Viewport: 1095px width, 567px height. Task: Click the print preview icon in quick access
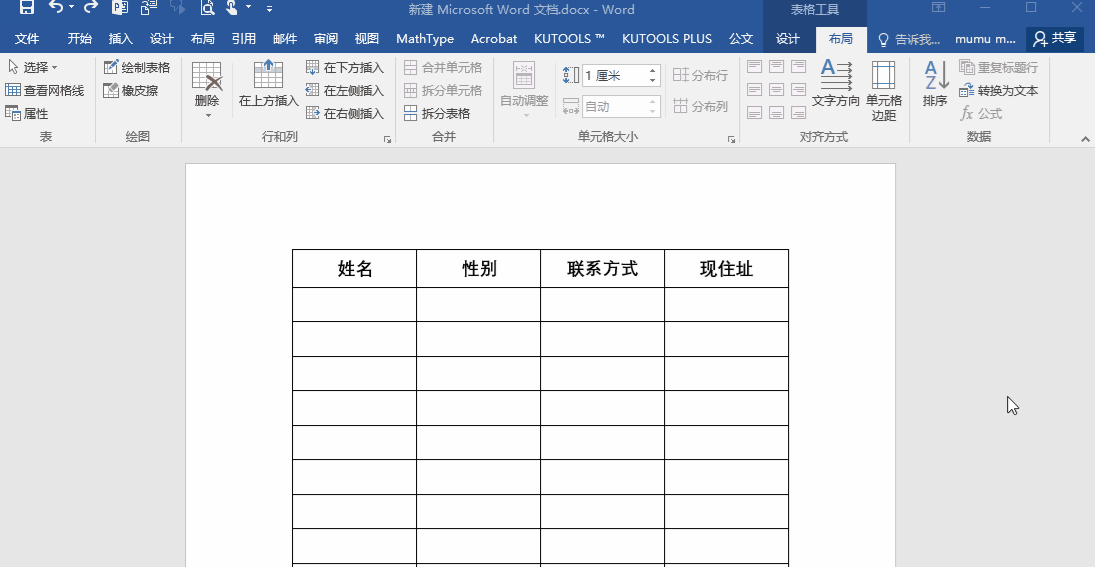coord(207,8)
